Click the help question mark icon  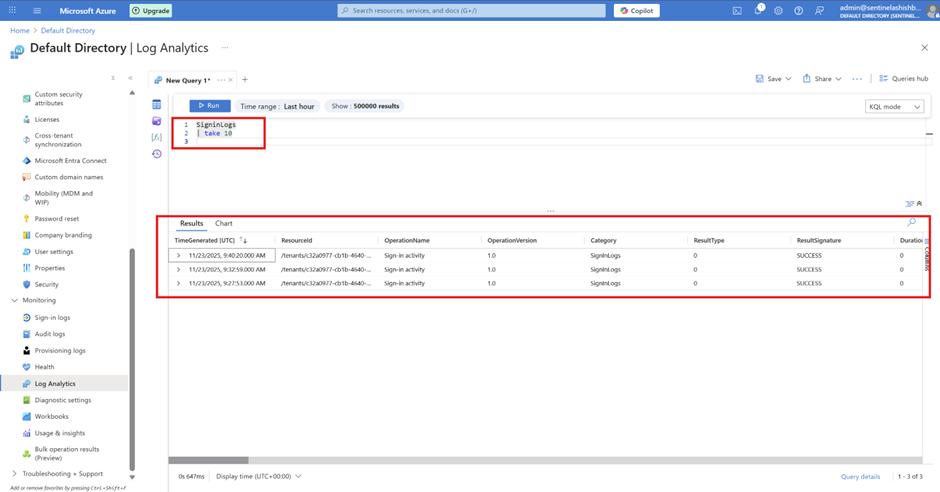798,11
